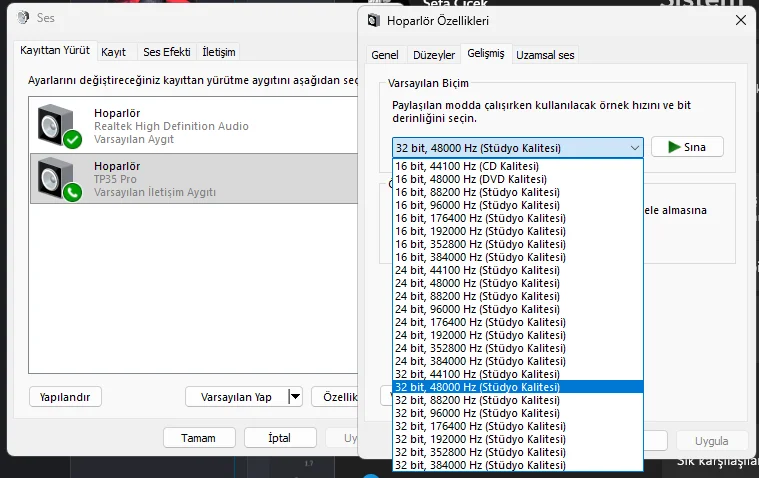Select 24 bit, 48000 Hz option
Viewport: 759px width, 478px height.
(x=517, y=283)
